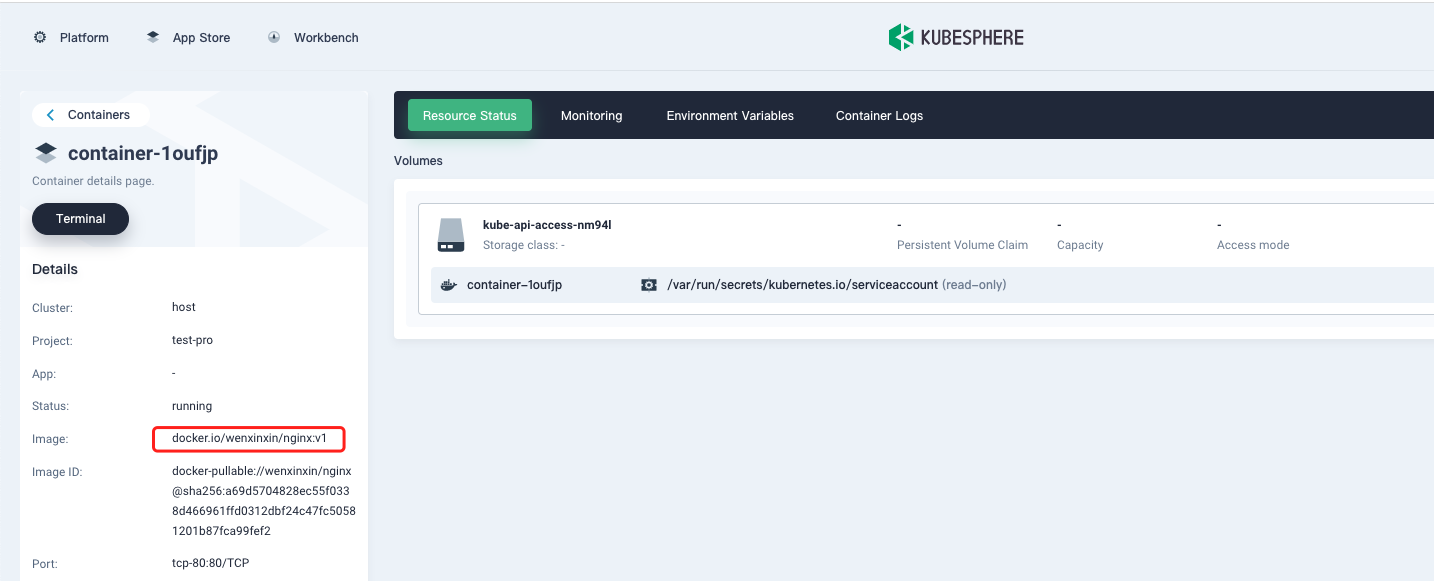1434x581 pixels.
Task: Select the Resource Status tab
Action: 469,115
